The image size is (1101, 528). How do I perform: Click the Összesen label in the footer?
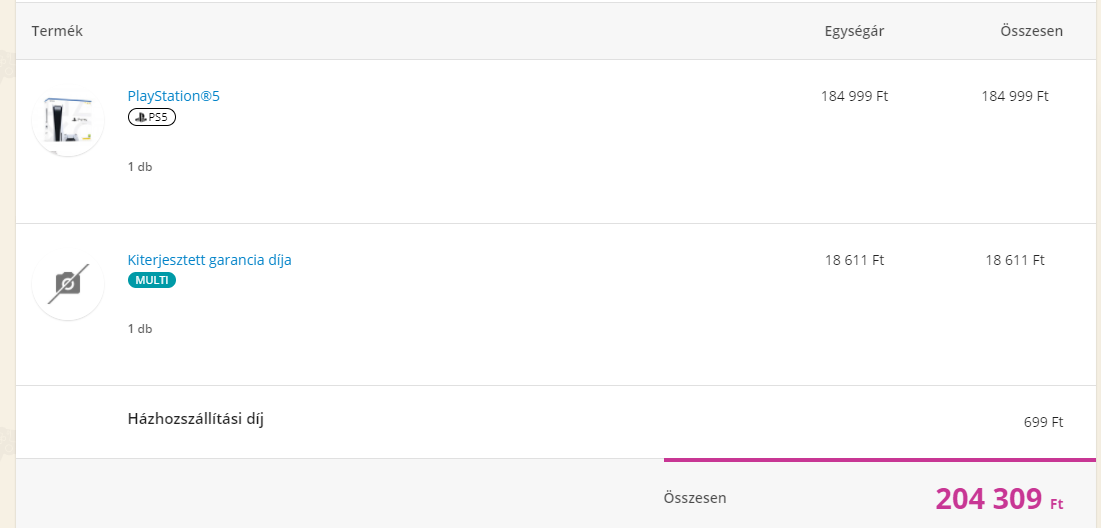[x=695, y=497]
